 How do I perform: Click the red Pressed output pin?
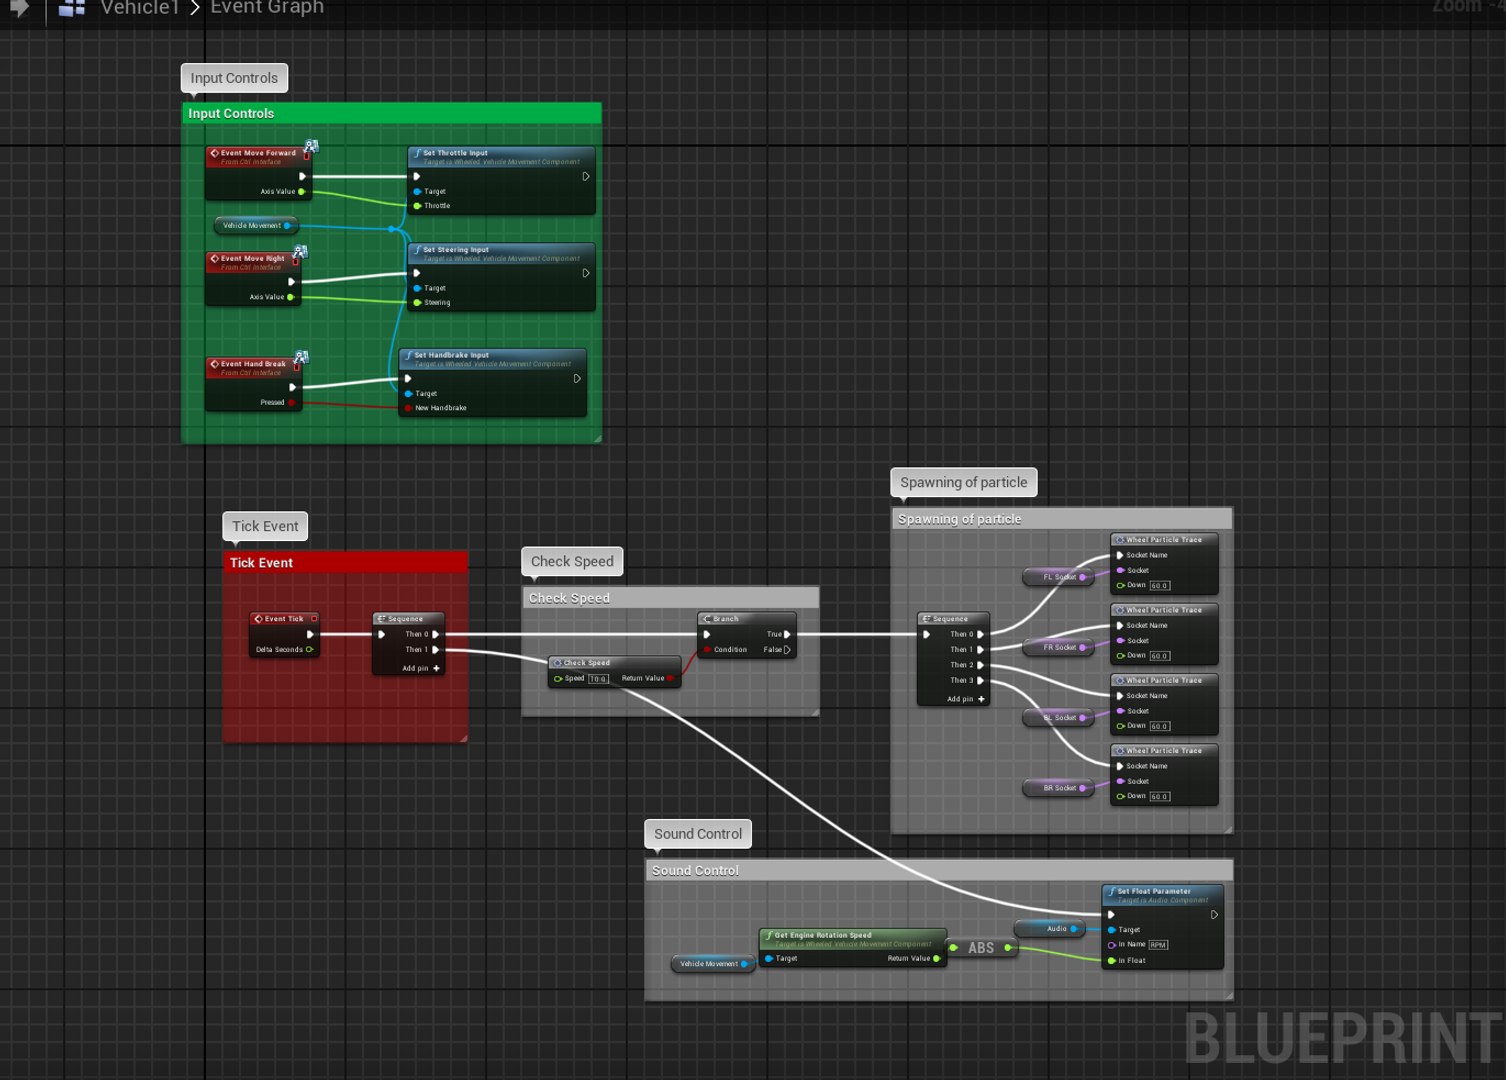pos(291,402)
